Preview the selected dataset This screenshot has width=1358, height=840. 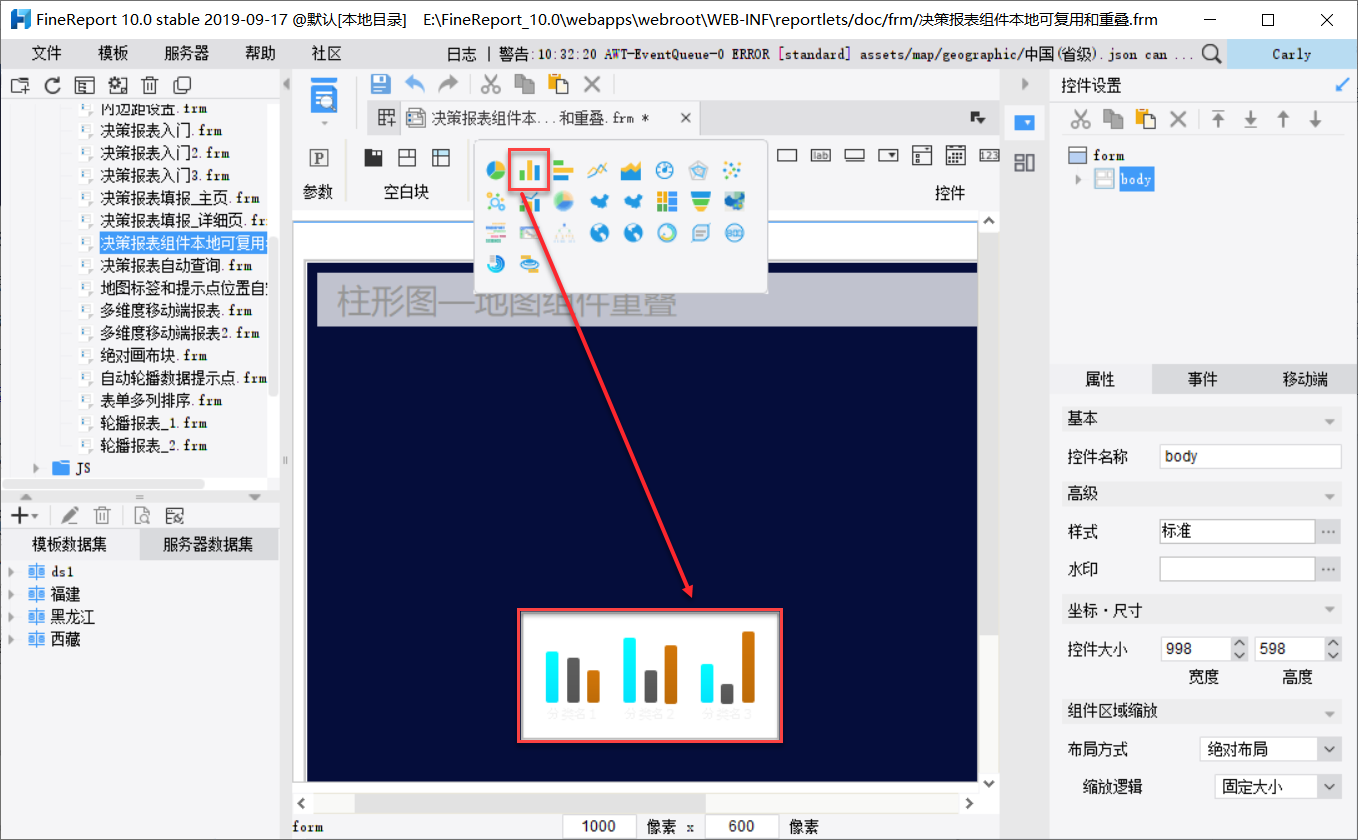pyautogui.click(x=142, y=515)
